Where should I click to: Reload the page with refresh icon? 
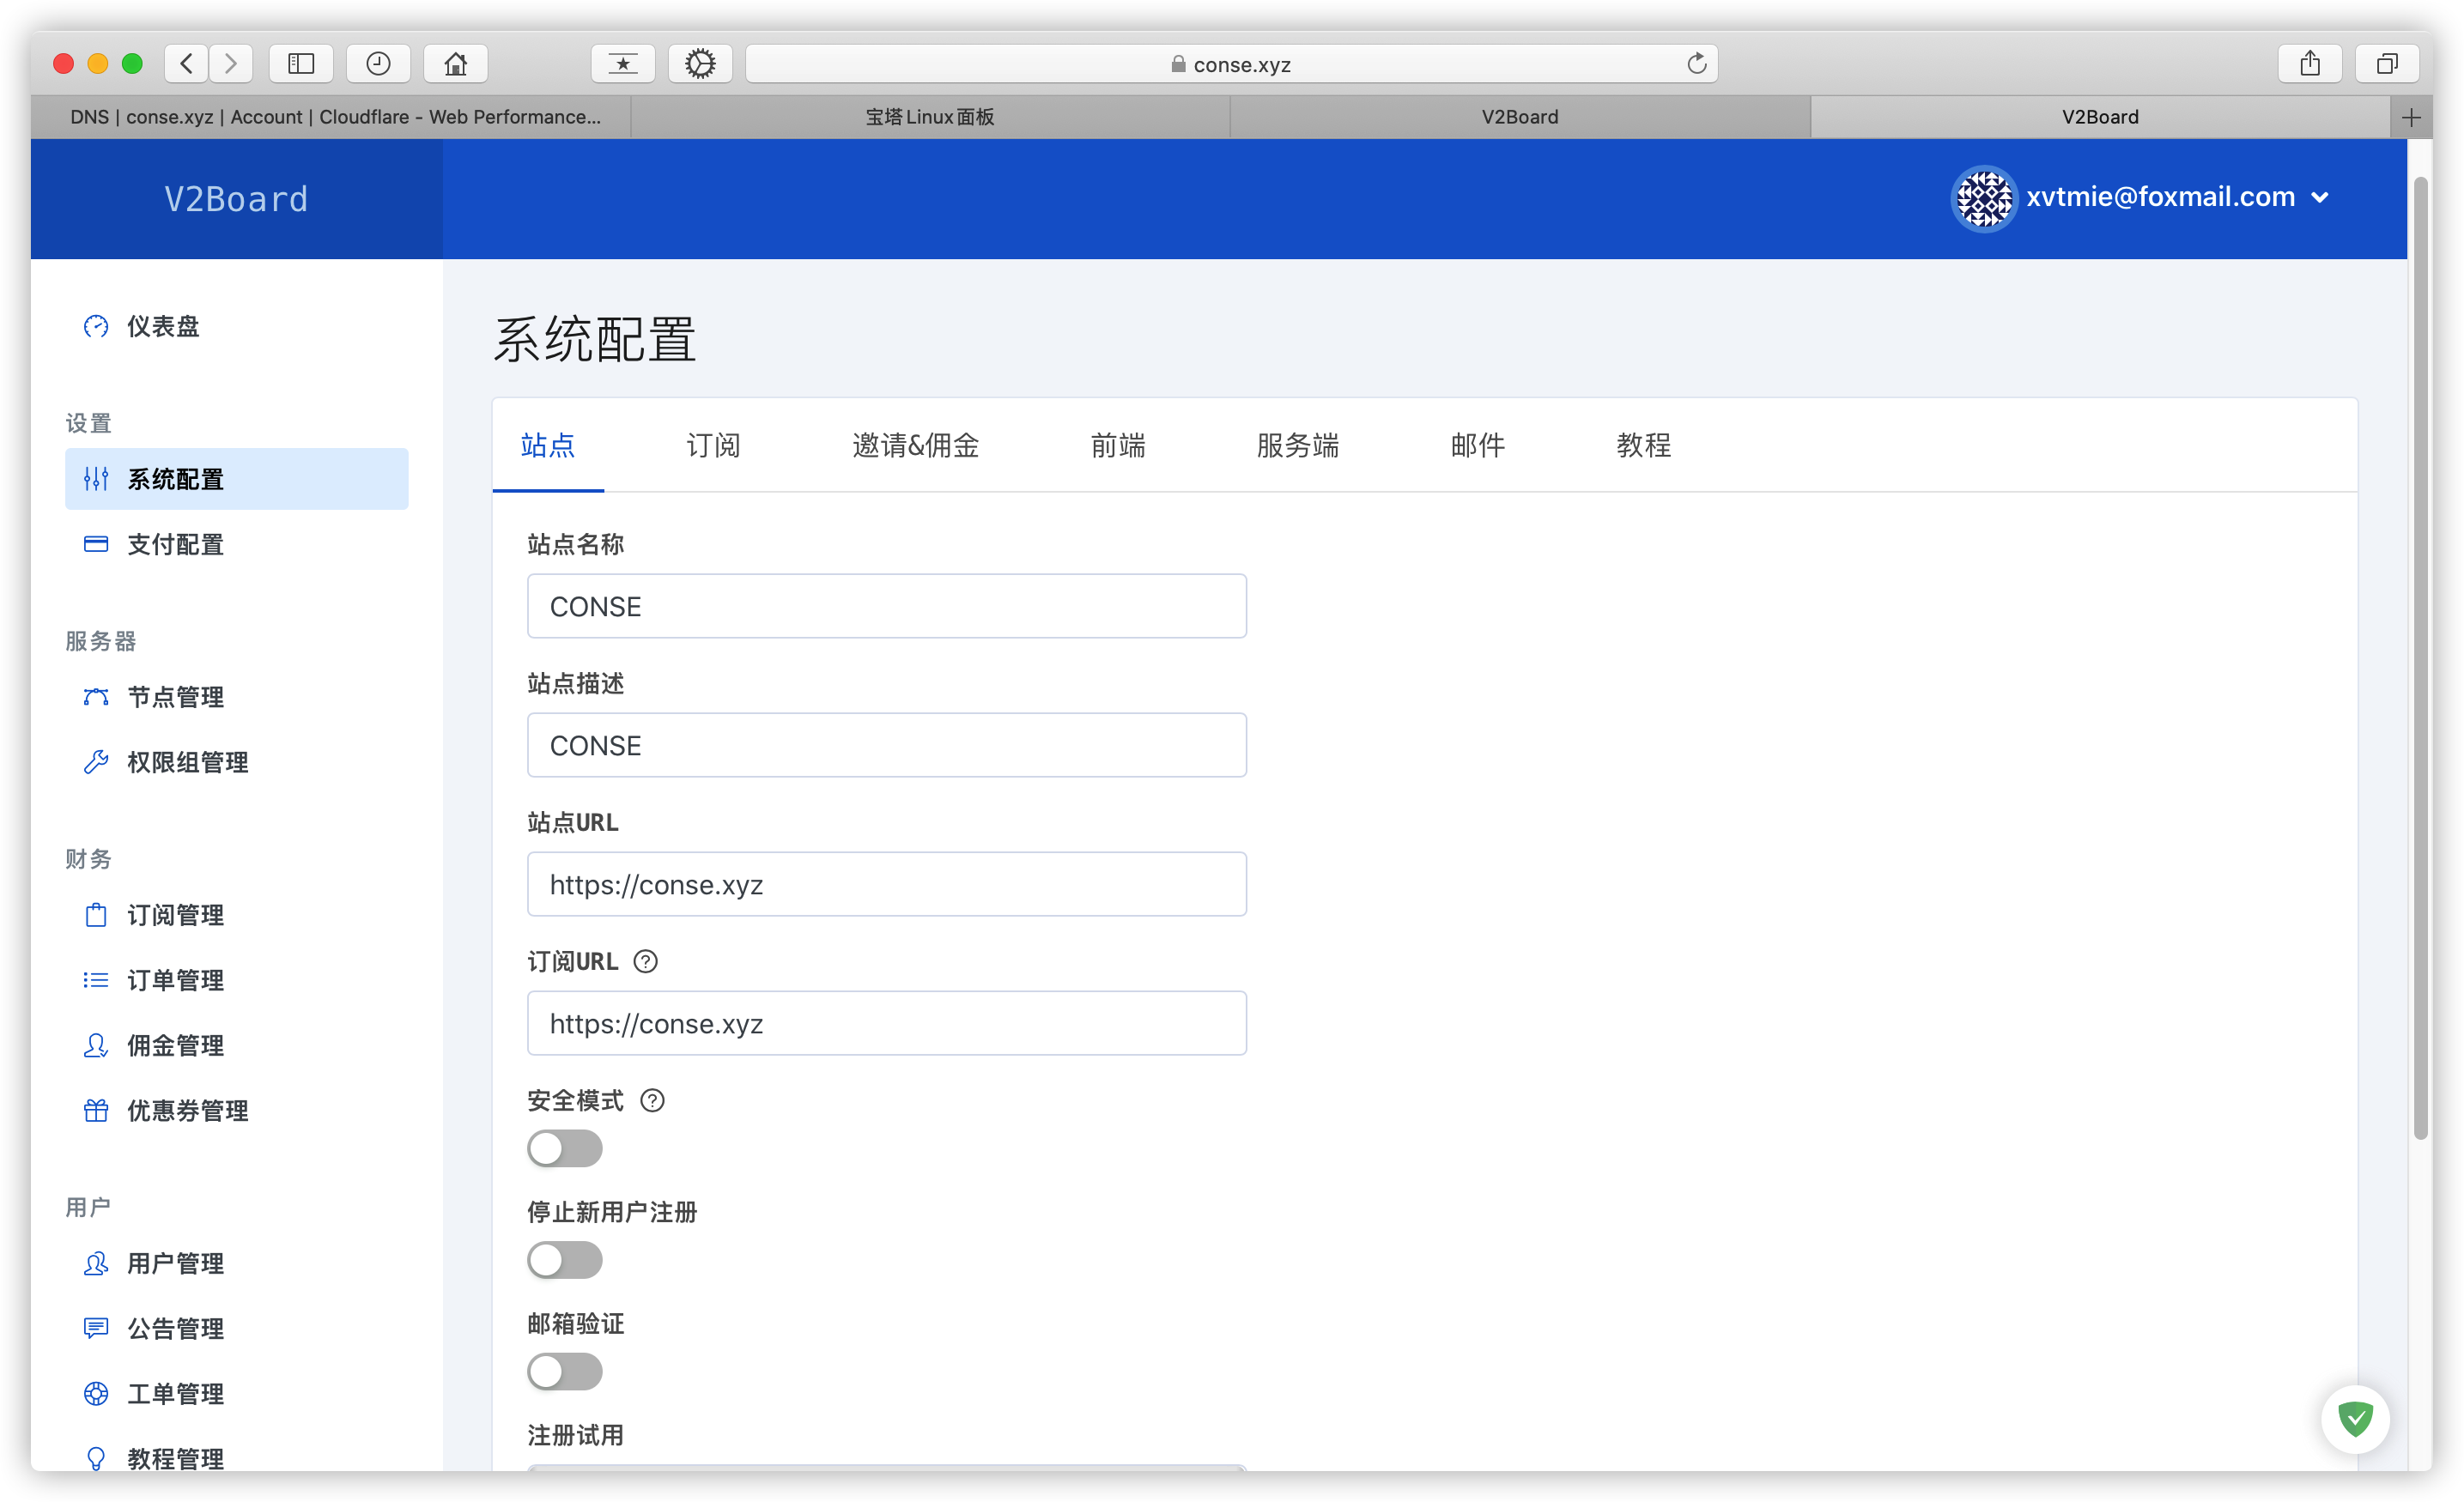[1696, 64]
